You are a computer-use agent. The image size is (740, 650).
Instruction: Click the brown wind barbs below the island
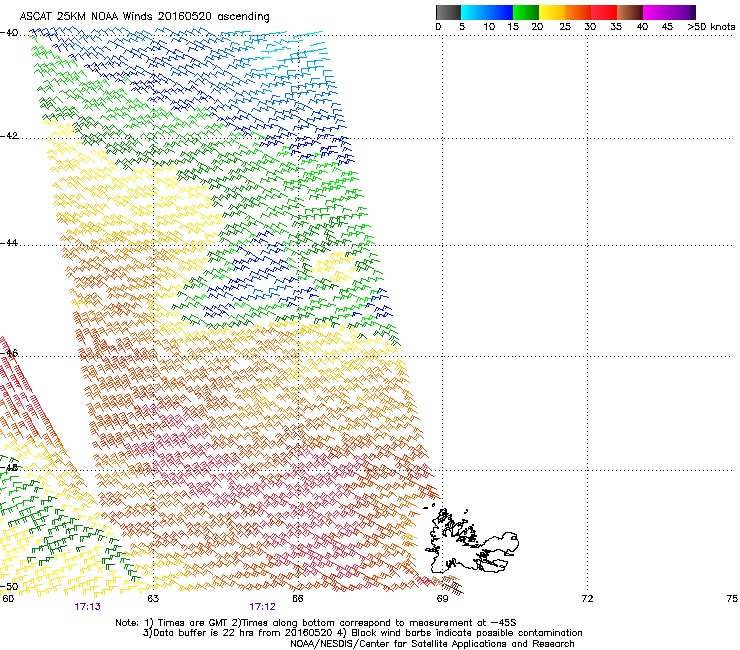[x=448, y=584]
